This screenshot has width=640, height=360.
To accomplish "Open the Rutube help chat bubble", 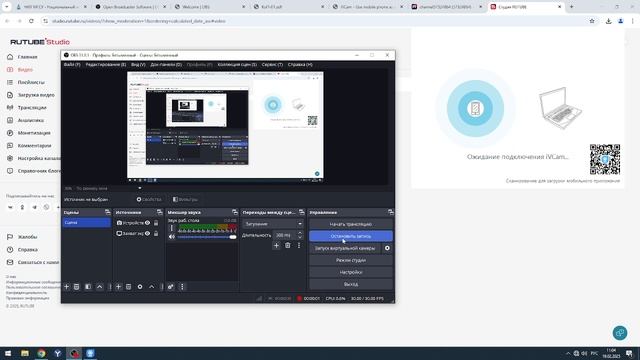I will tap(620, 333).
